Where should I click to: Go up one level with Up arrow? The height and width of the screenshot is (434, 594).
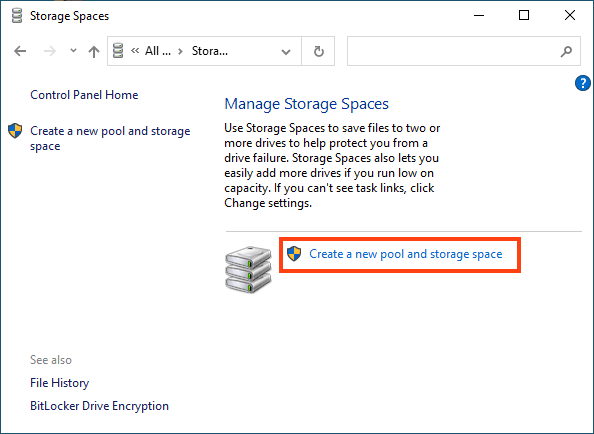pyautogui.click(x=94, y=51)
